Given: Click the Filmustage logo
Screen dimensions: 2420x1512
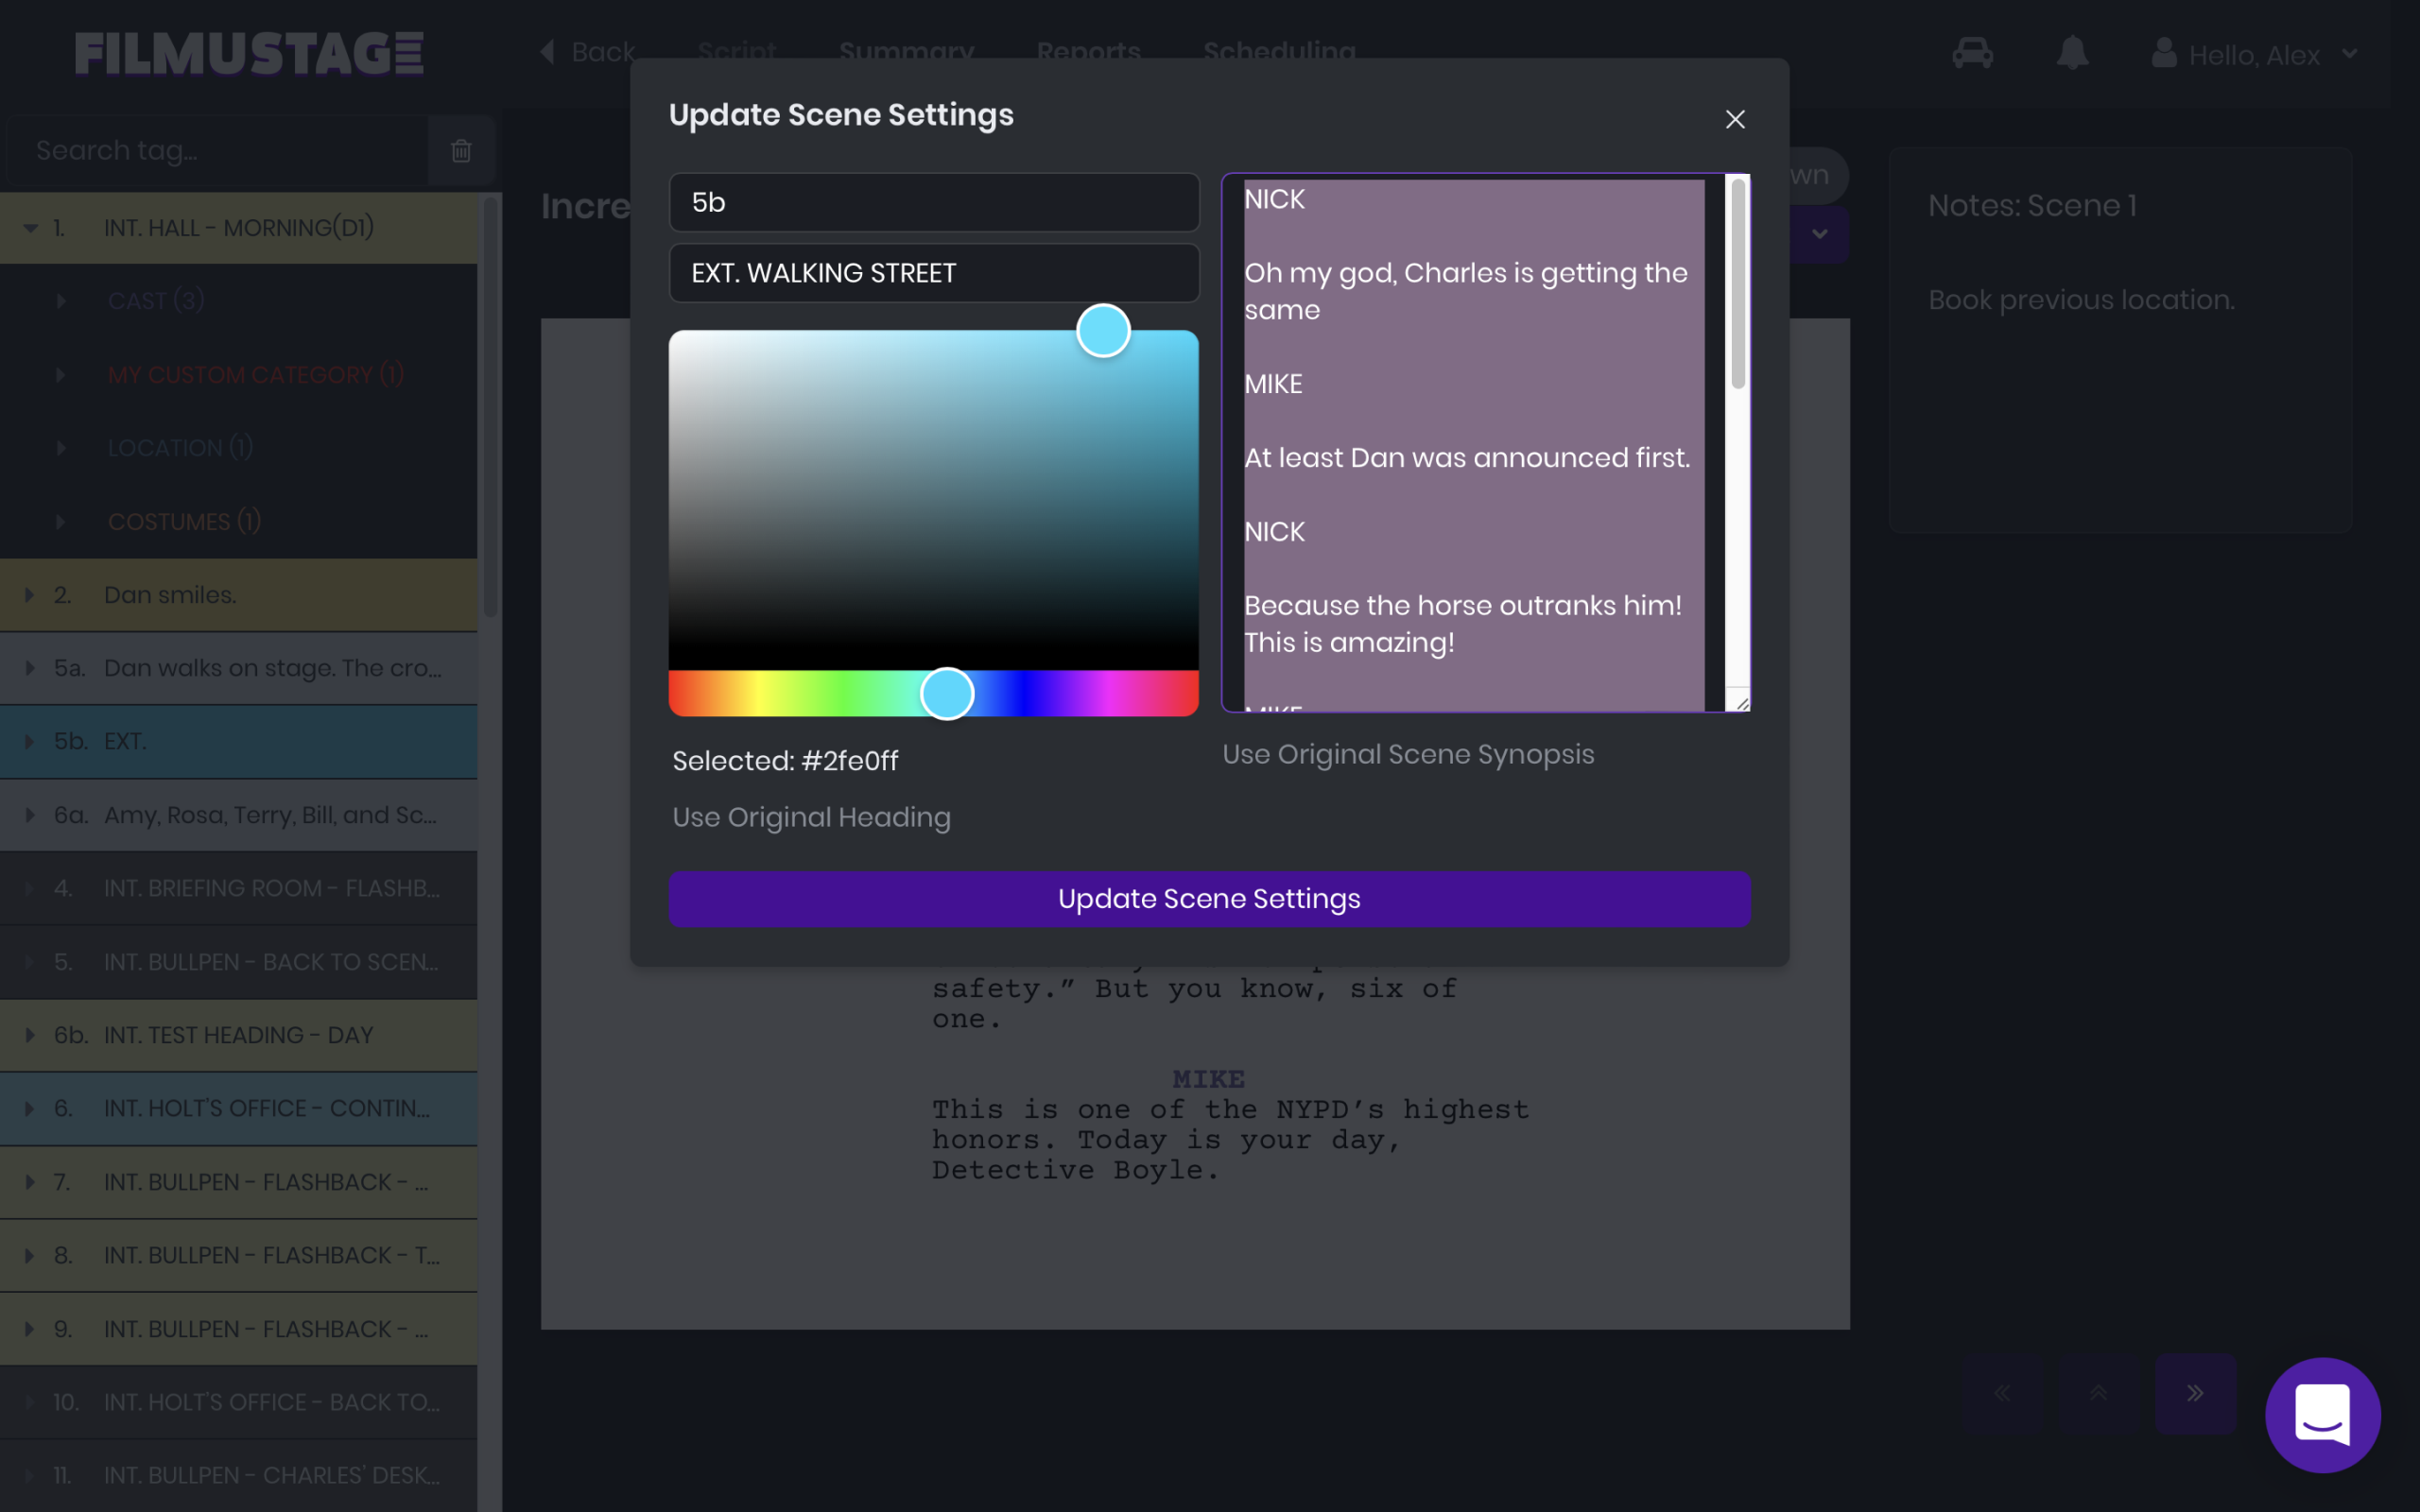Looking at the screenshot, I should click(x=248, y=52).
